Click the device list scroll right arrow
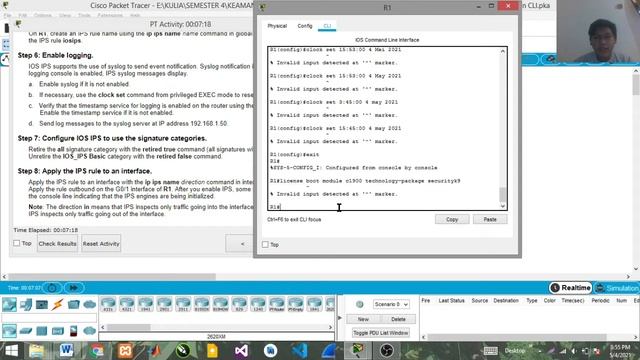This screenshot has width=640, height=360. tap(330, 327)
